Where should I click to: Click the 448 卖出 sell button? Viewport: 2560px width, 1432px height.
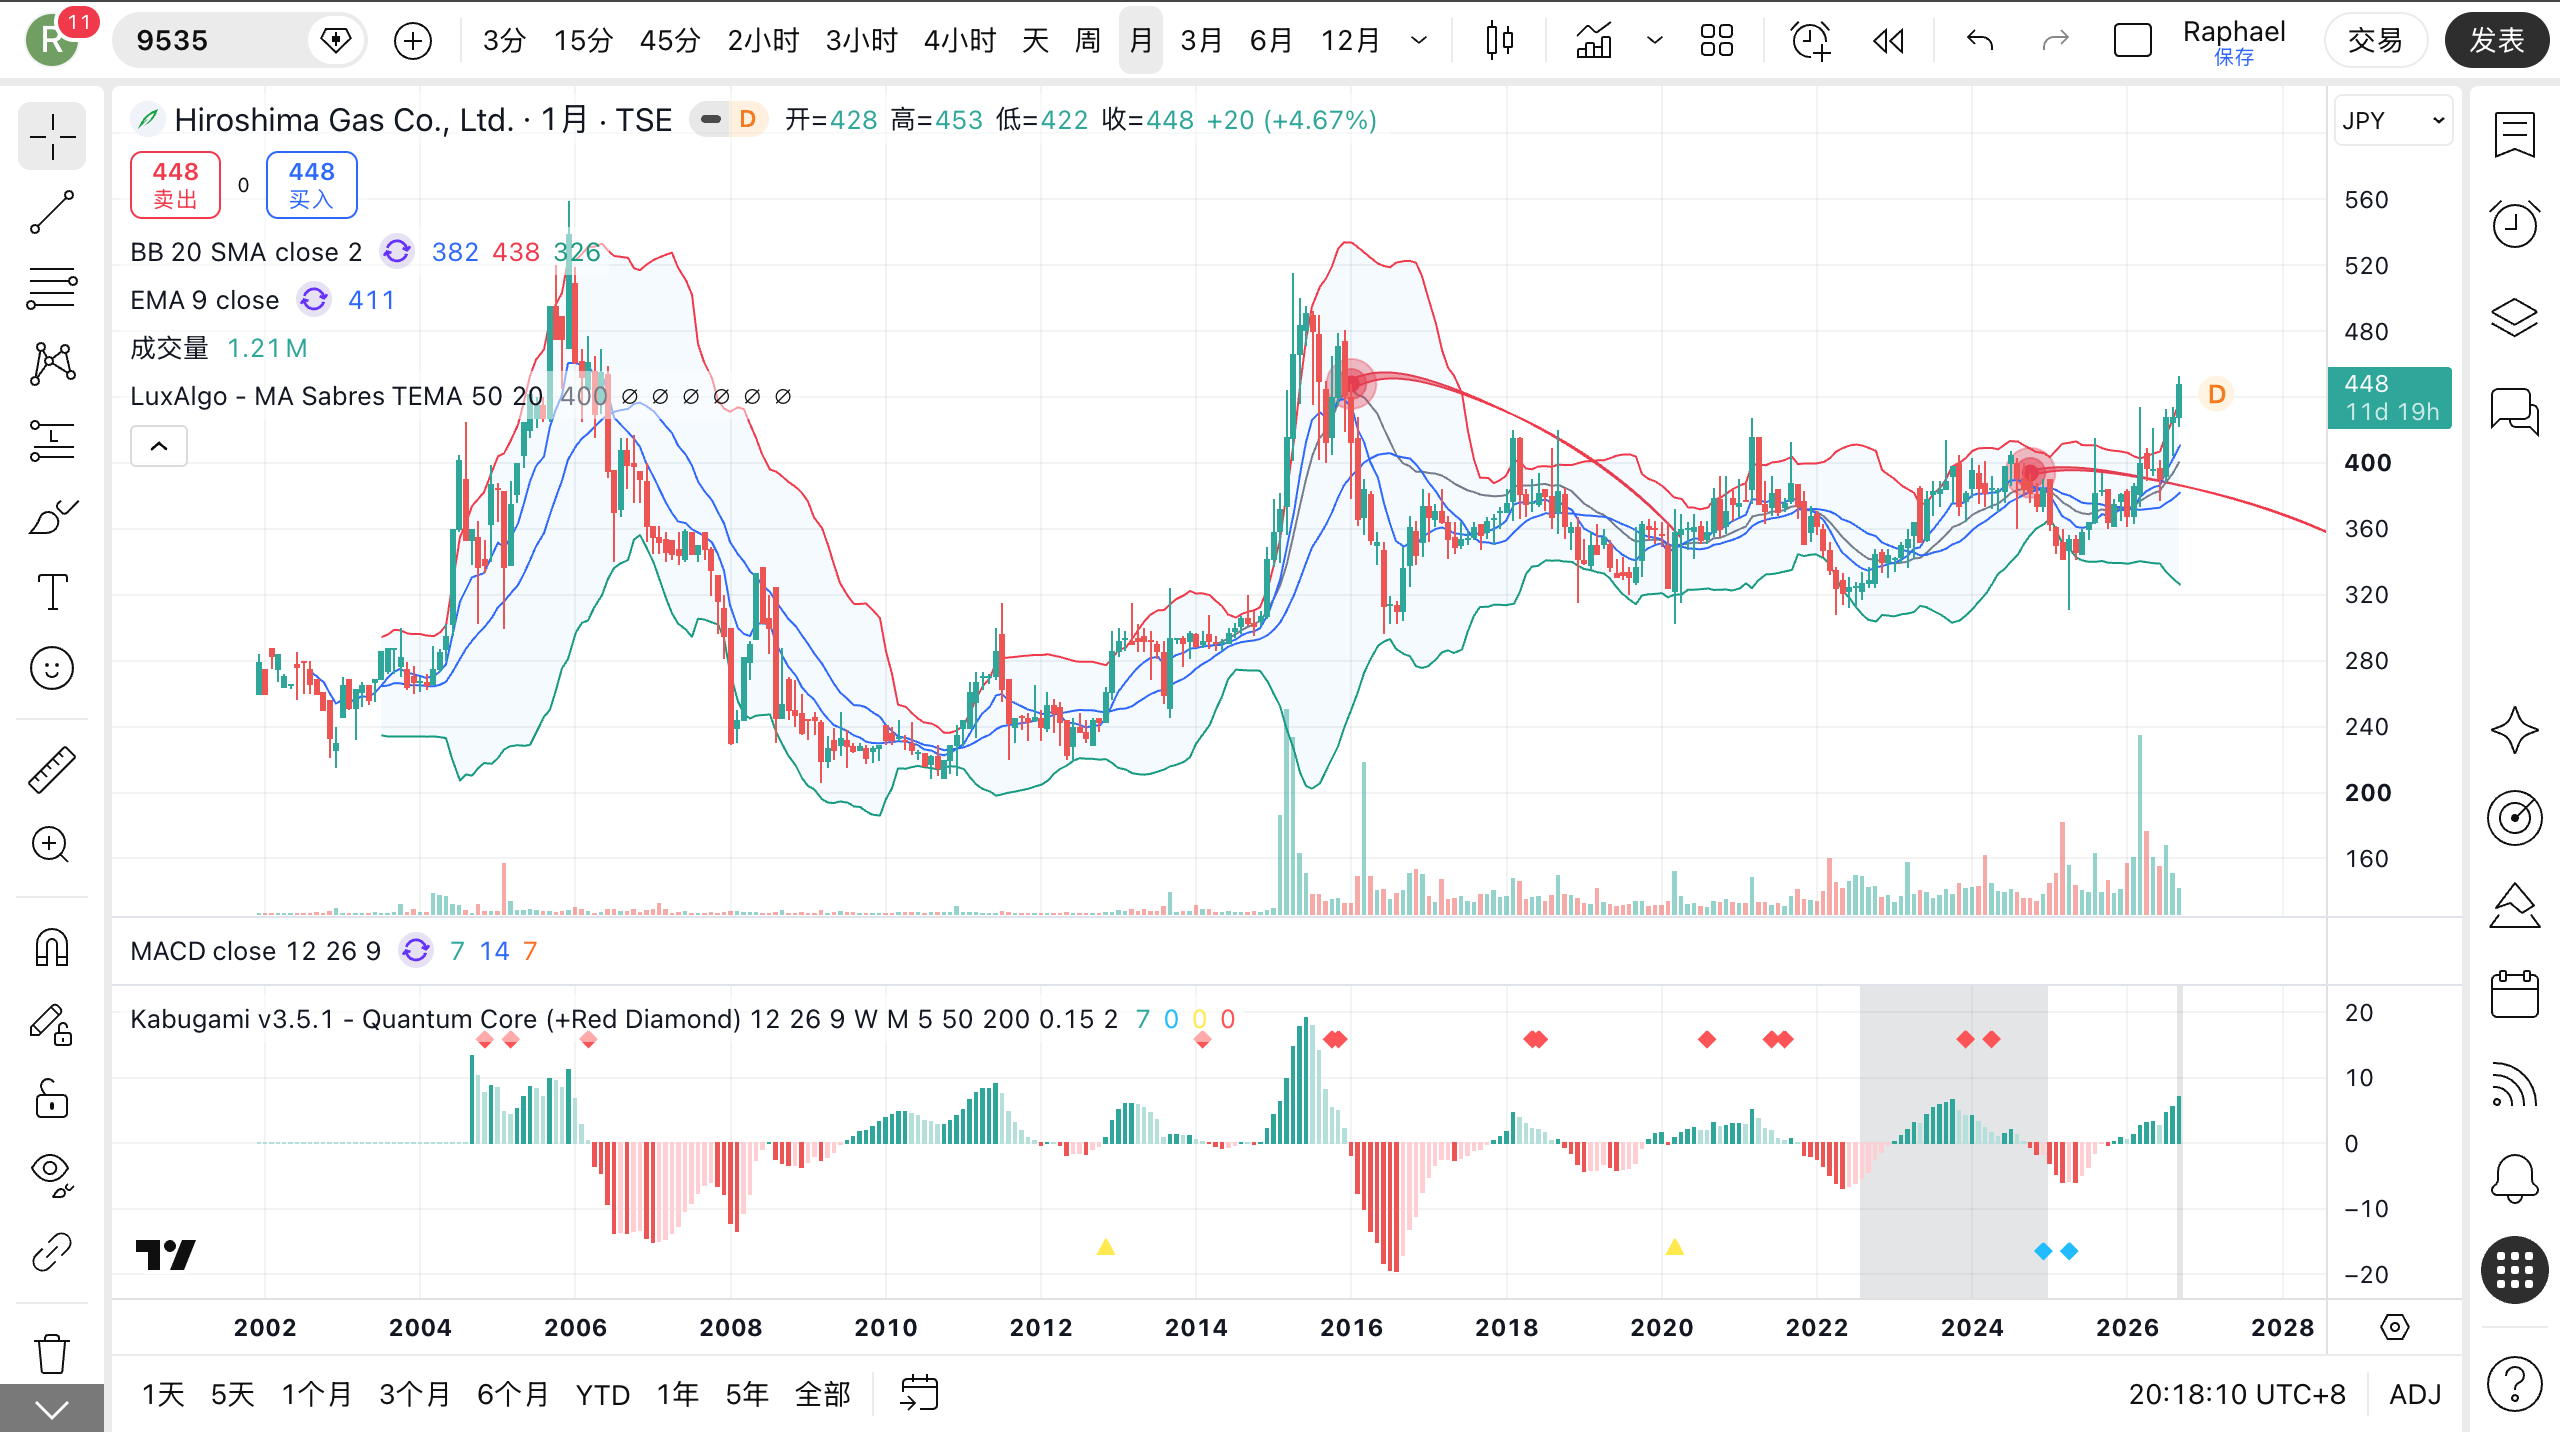click(175, 185)
